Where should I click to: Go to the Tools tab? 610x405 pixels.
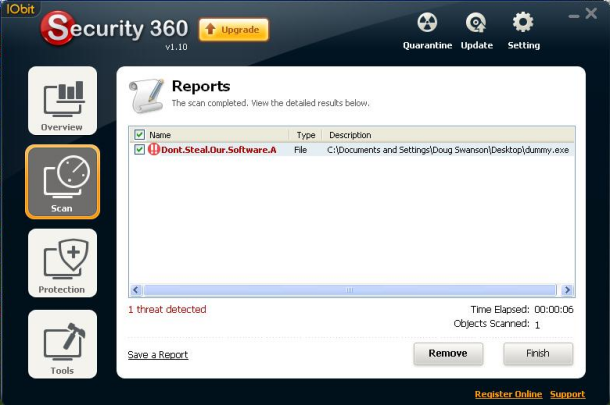click(x=62, y=344)
